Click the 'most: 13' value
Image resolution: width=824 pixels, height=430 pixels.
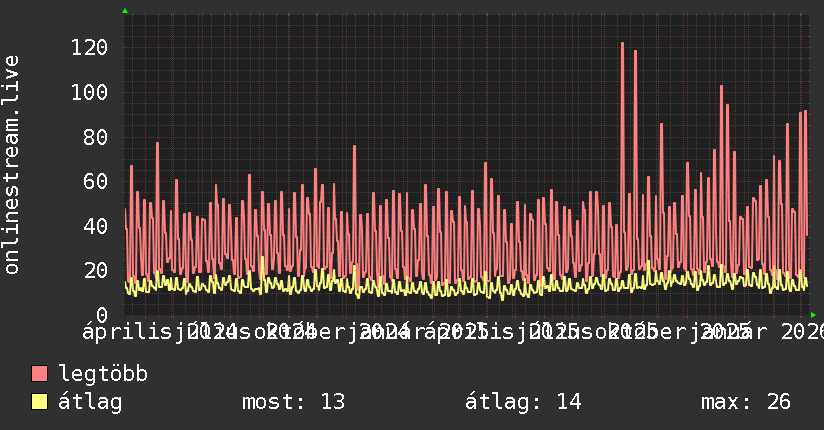(293, 402)
